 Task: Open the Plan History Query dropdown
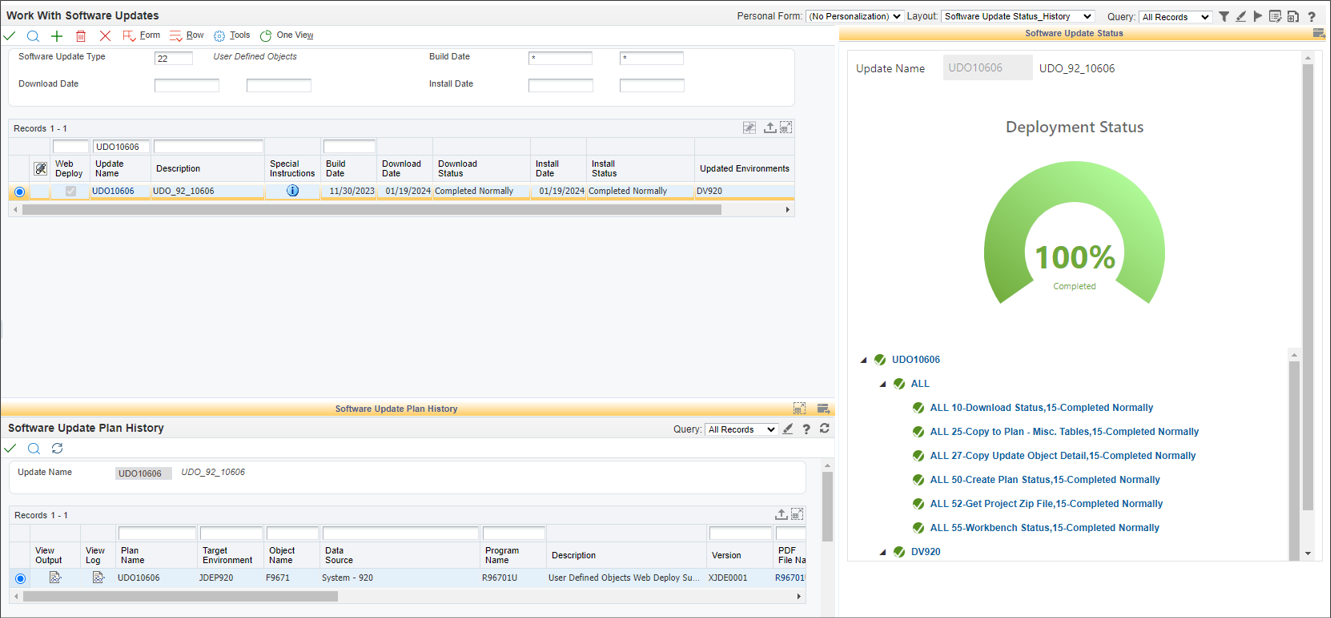point(741,430)
